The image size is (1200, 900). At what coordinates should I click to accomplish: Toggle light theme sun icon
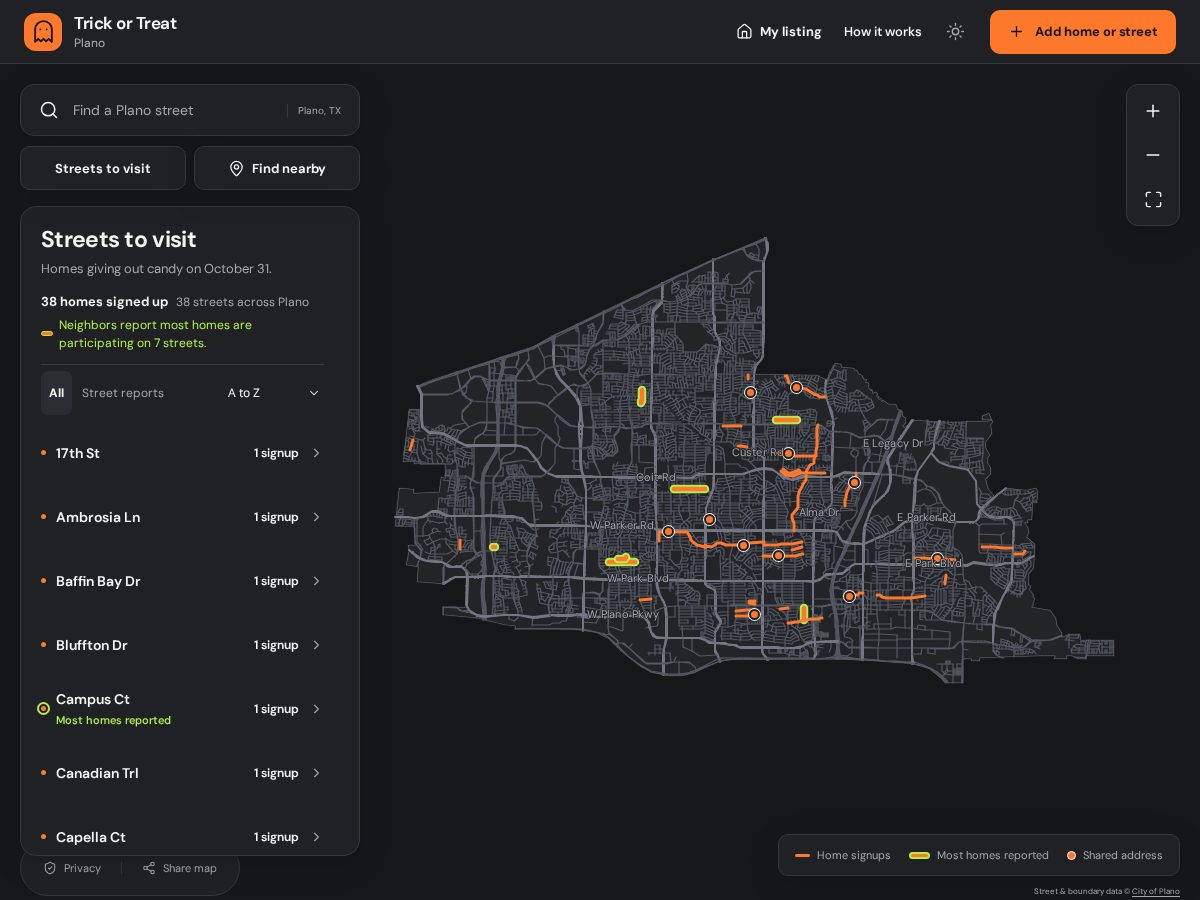tap(955, 31)
